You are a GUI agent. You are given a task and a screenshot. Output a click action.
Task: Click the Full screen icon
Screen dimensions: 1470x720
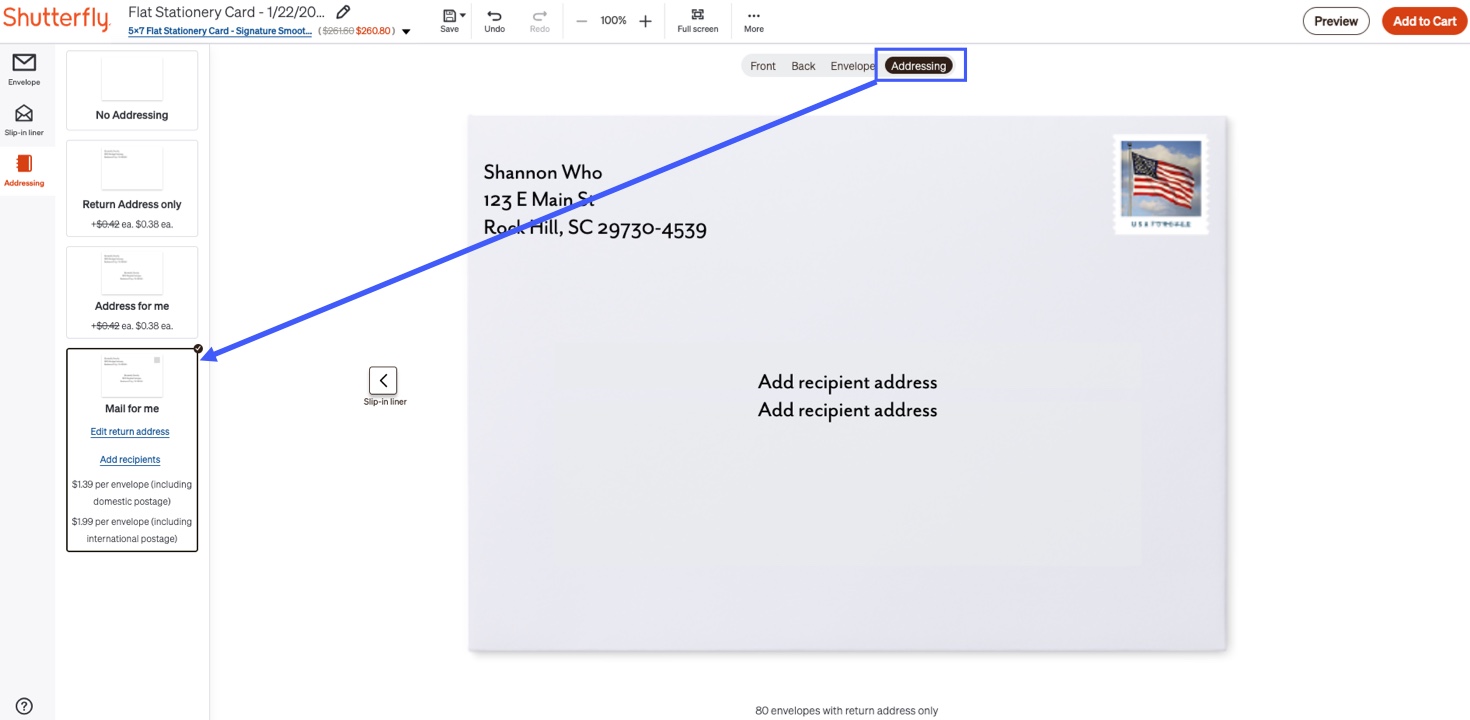pyautogui.click(x=697, y=15)
